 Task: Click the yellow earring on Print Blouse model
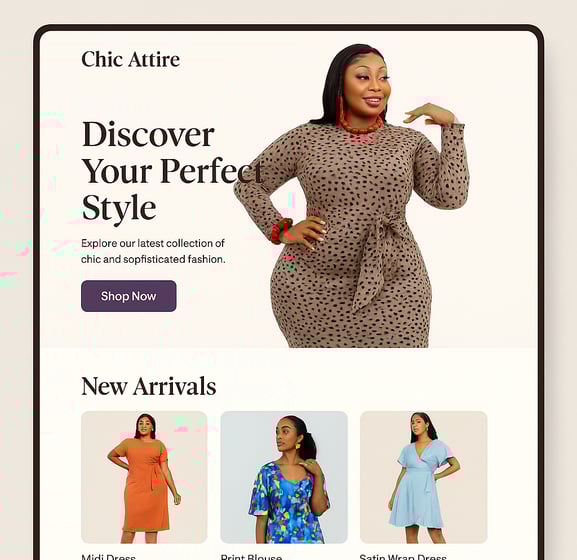click(x=298, y=446)
